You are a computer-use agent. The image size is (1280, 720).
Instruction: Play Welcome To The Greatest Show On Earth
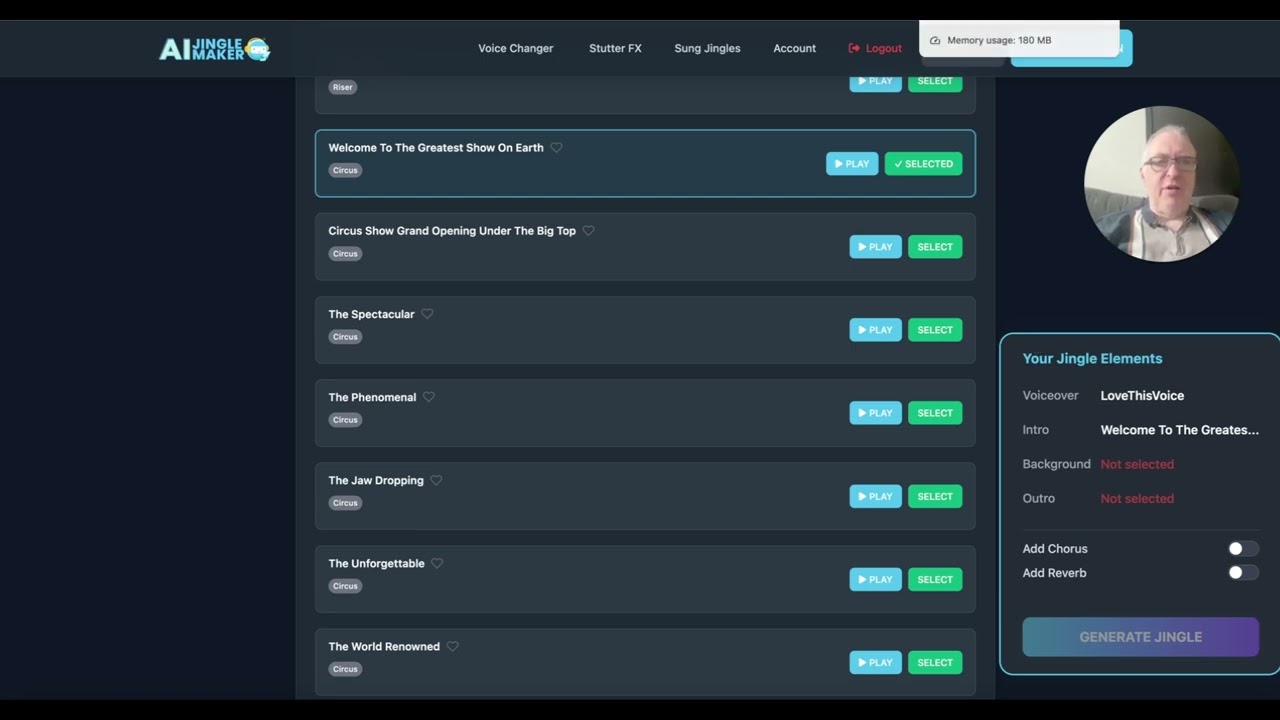[852, 164]
